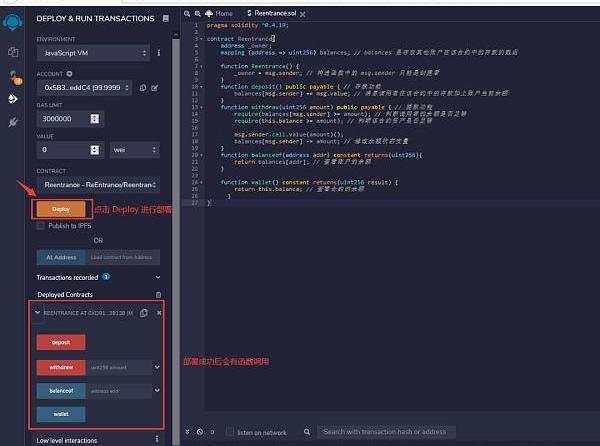Clear the terminal console output
This screenshot has width=600, height=446.
198,432
